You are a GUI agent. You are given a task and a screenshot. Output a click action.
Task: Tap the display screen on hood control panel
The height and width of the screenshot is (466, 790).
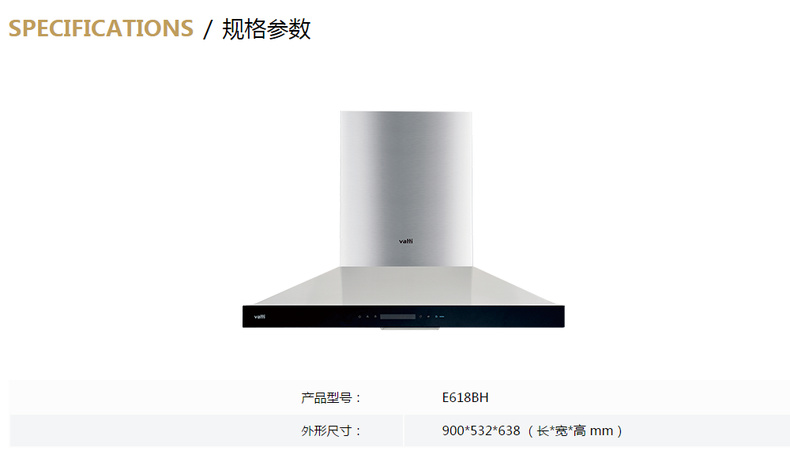pyautogui.click(x=398, y=316)
